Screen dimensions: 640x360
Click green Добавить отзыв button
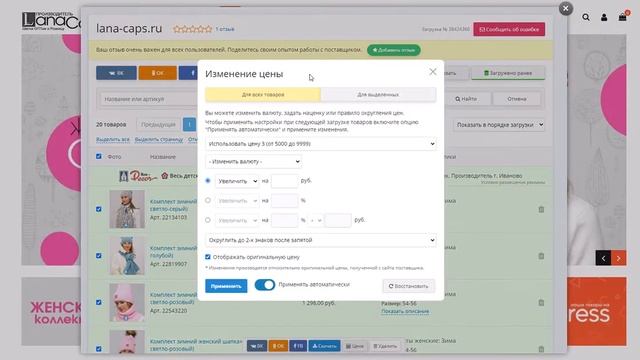[393, 50]
